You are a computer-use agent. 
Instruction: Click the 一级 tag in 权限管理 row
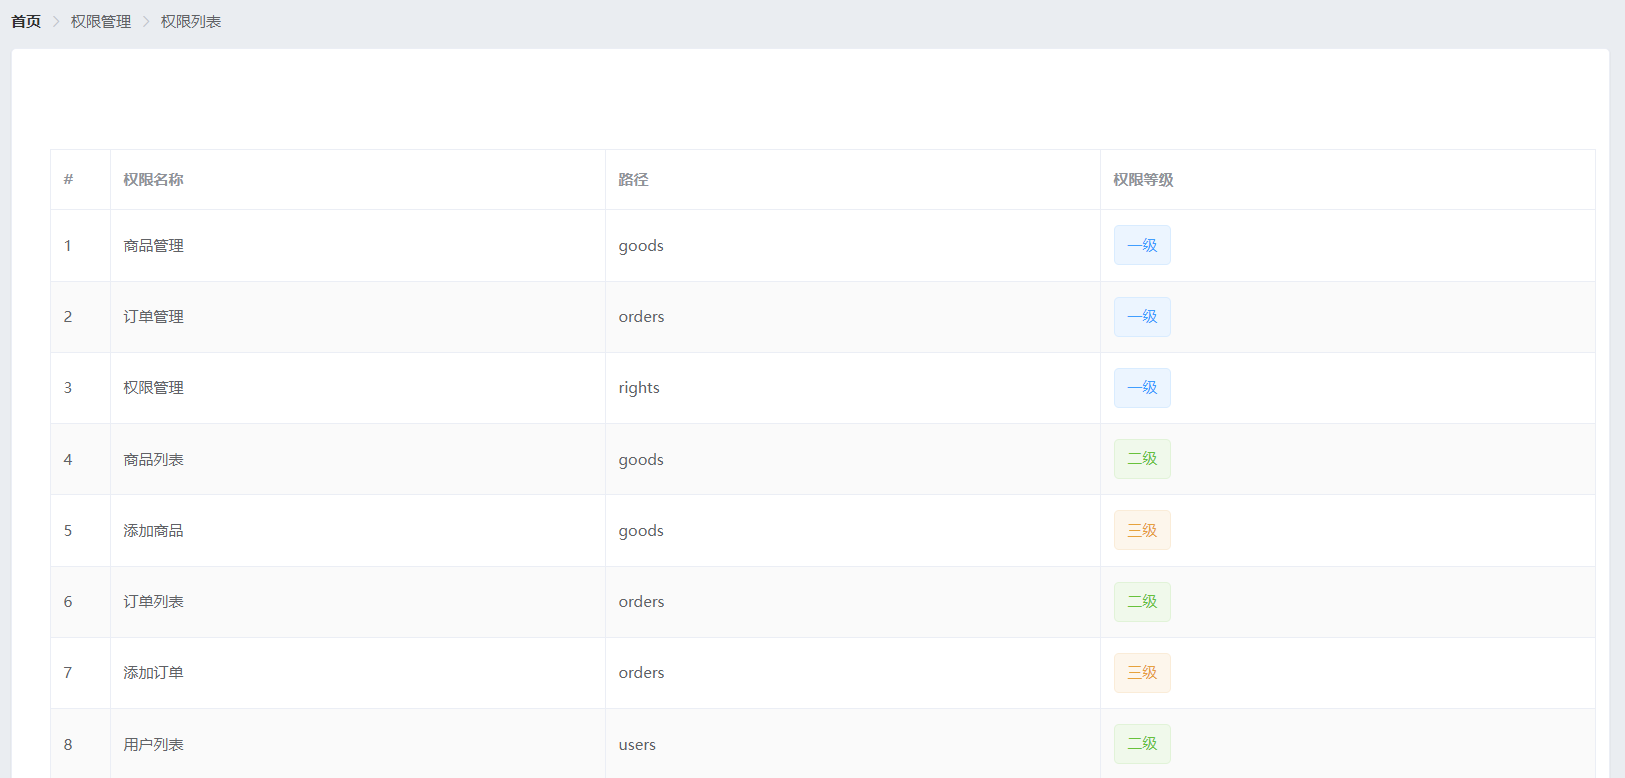[1142, 388]
